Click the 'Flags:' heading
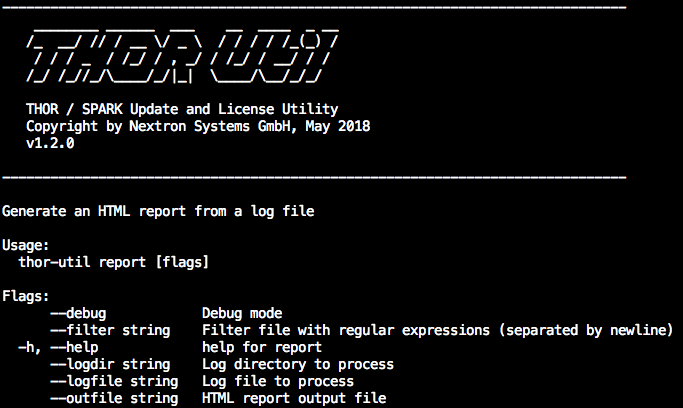The image size is (683, 408). pos(26,296)
